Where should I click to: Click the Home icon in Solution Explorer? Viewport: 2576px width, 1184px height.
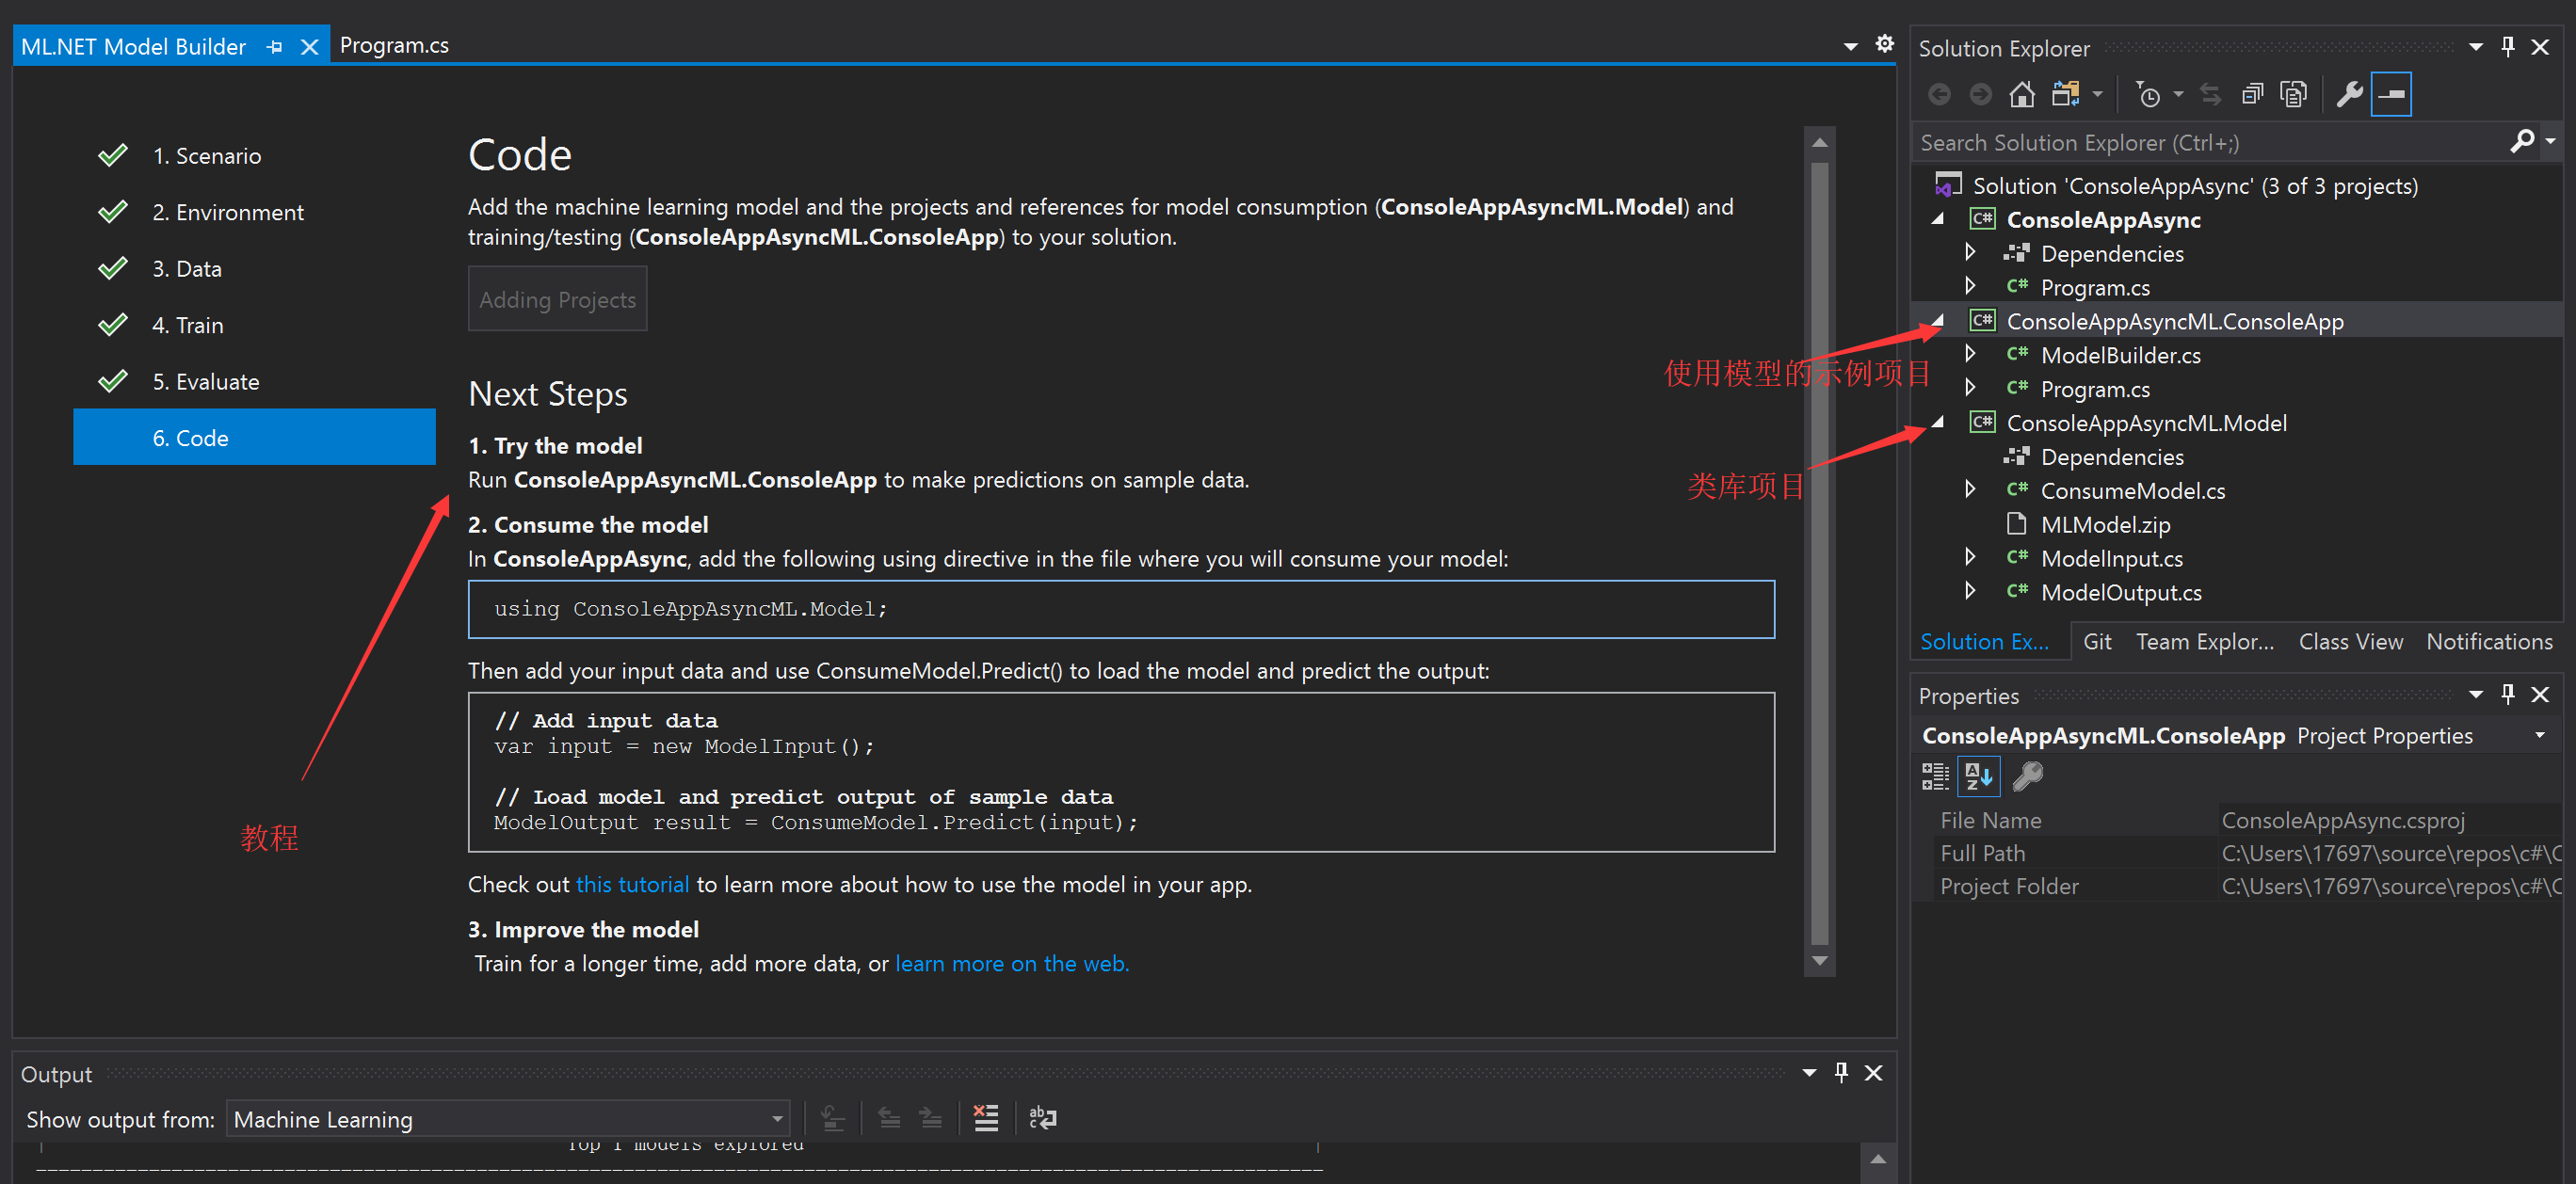coord(2021,95)
